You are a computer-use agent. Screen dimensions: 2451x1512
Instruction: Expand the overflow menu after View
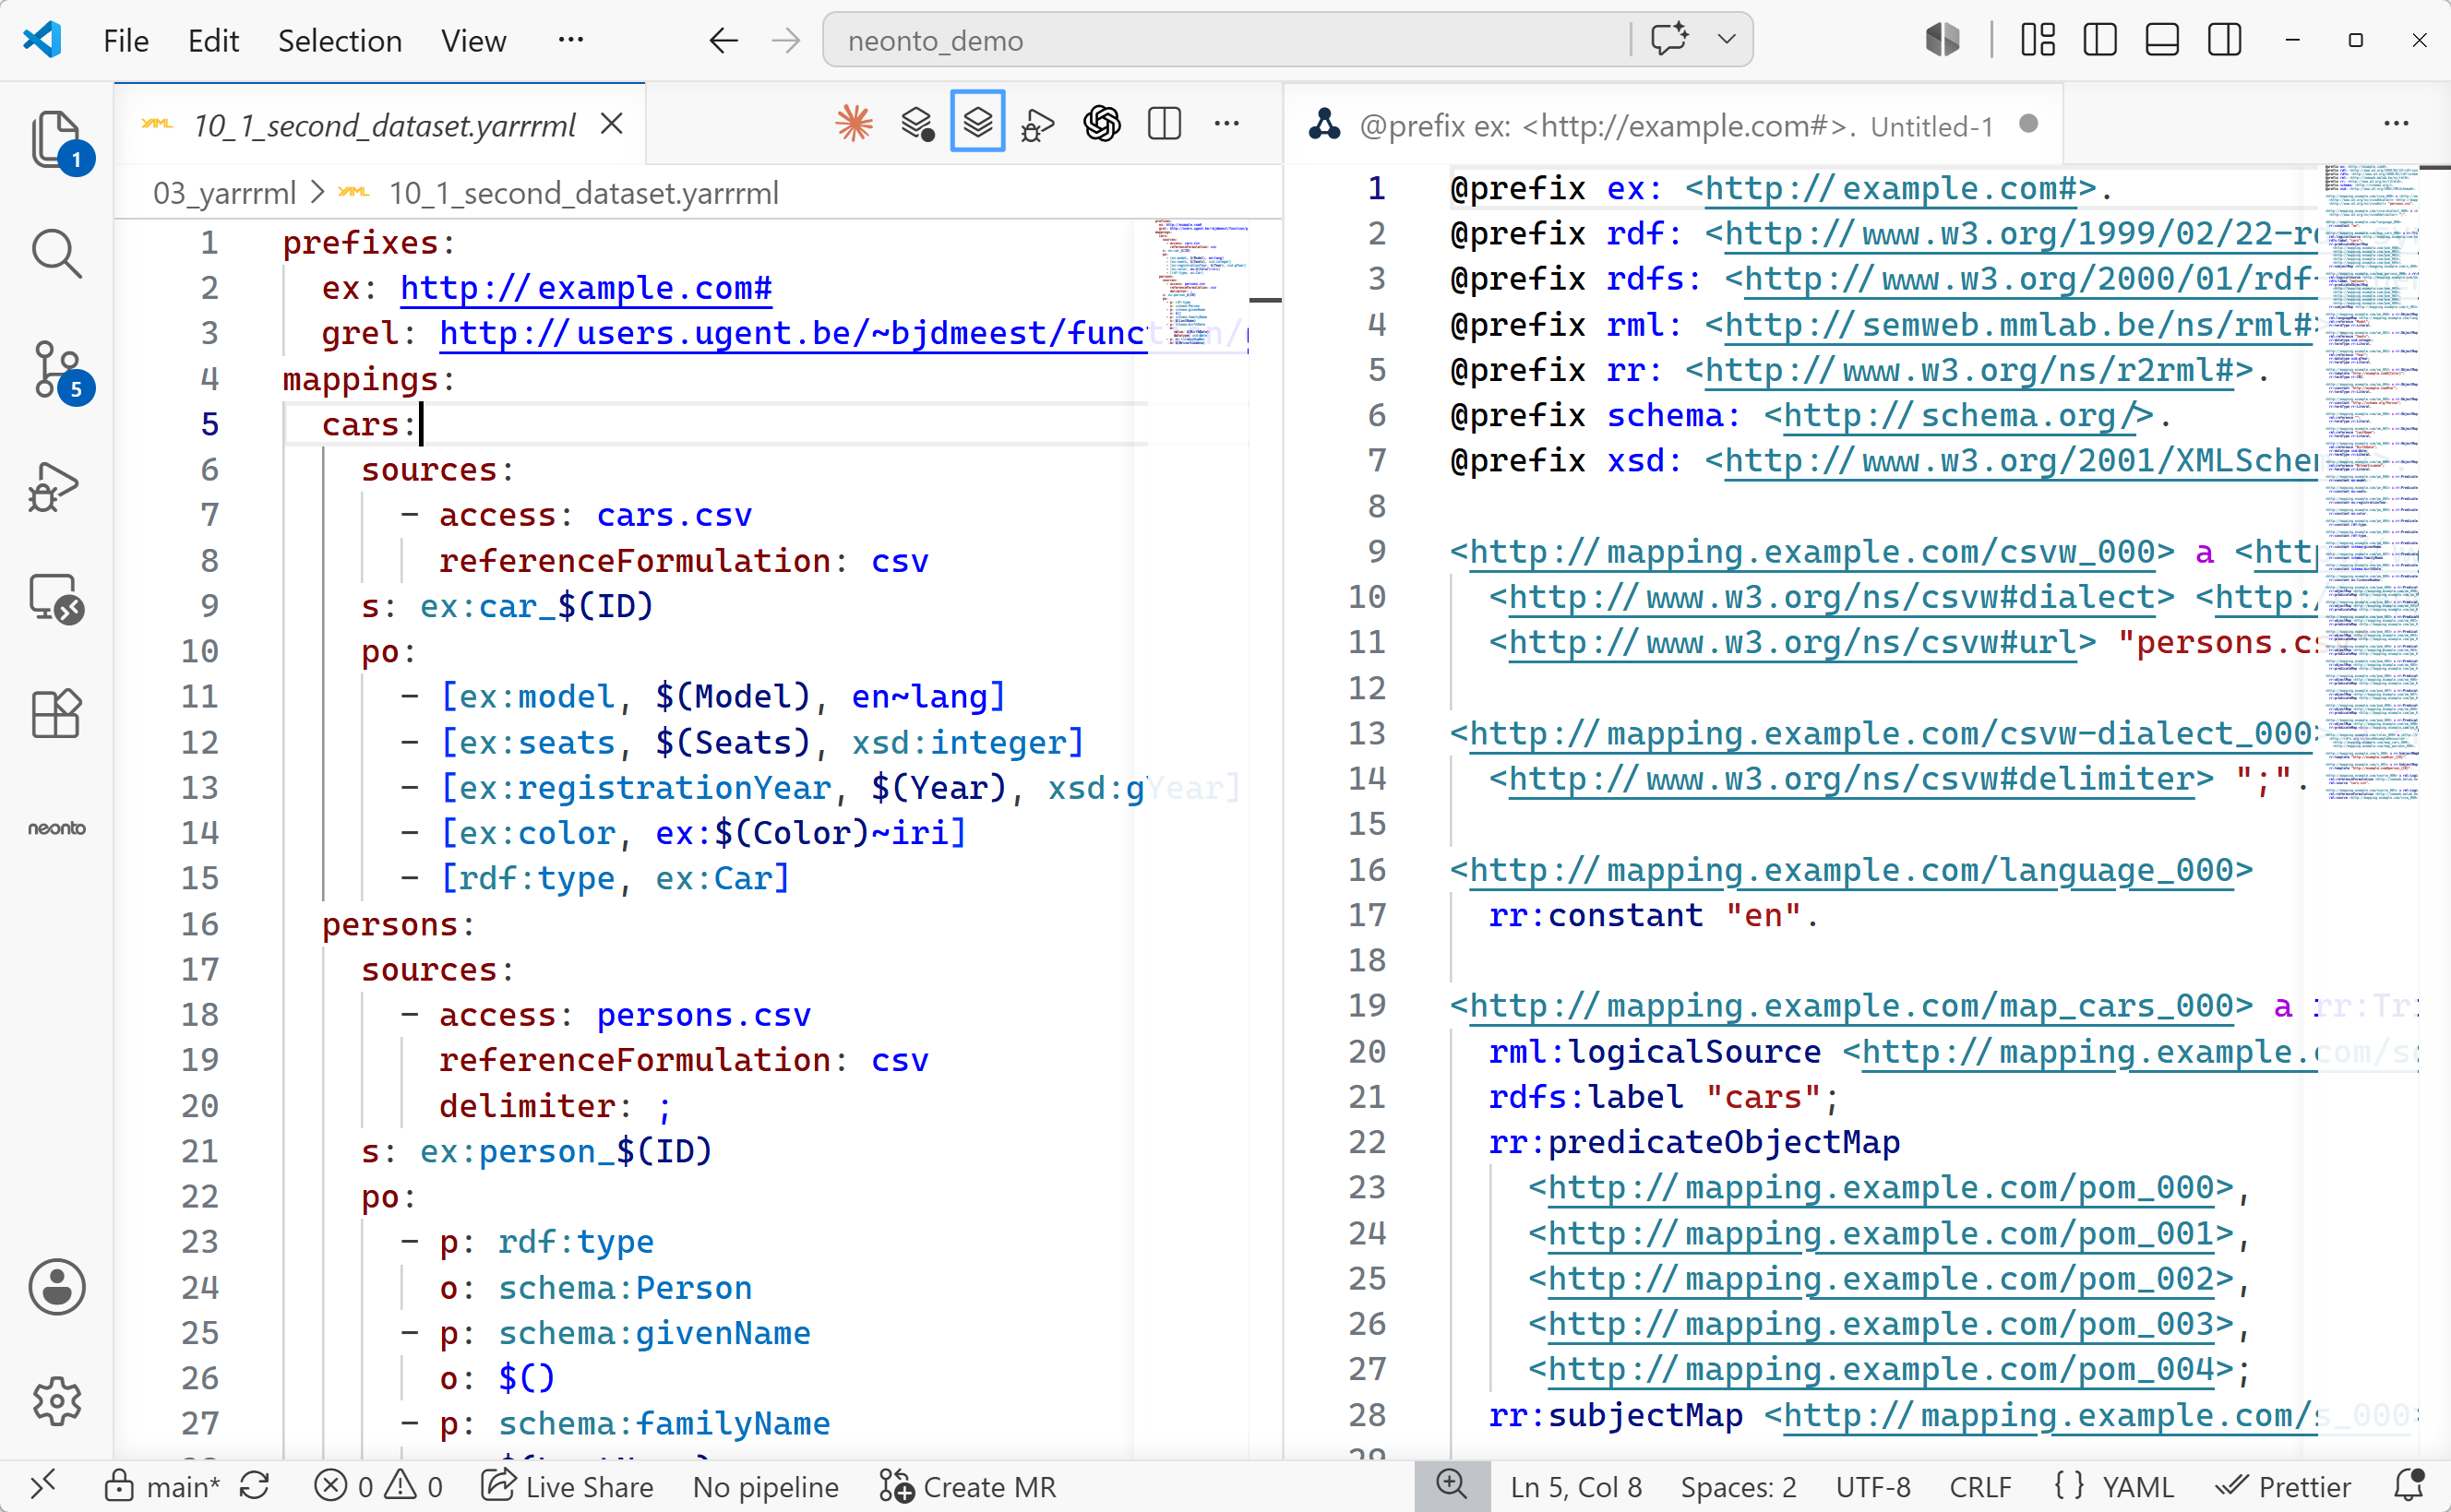570,40
